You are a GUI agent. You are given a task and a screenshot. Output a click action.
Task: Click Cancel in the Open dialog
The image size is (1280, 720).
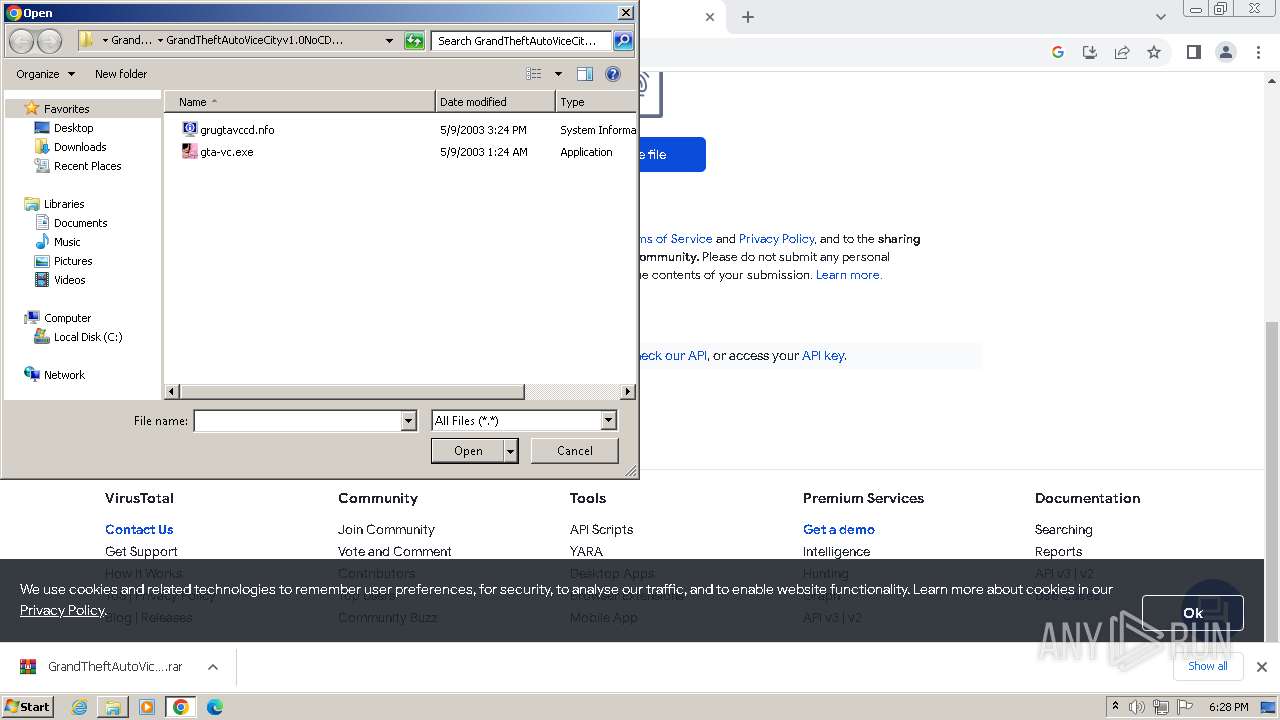pyautogui.click(x=575, y=451)
